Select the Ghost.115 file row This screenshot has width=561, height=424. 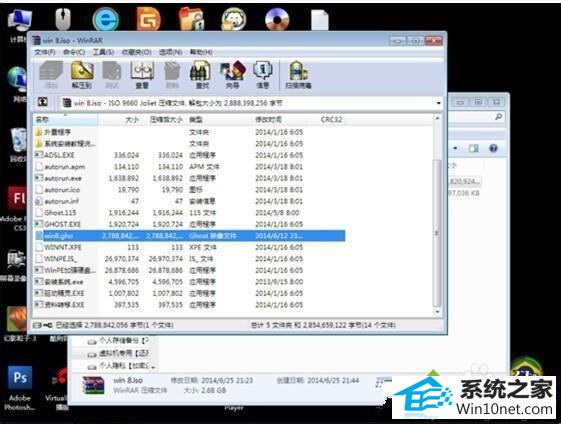[x=190, y=213]
